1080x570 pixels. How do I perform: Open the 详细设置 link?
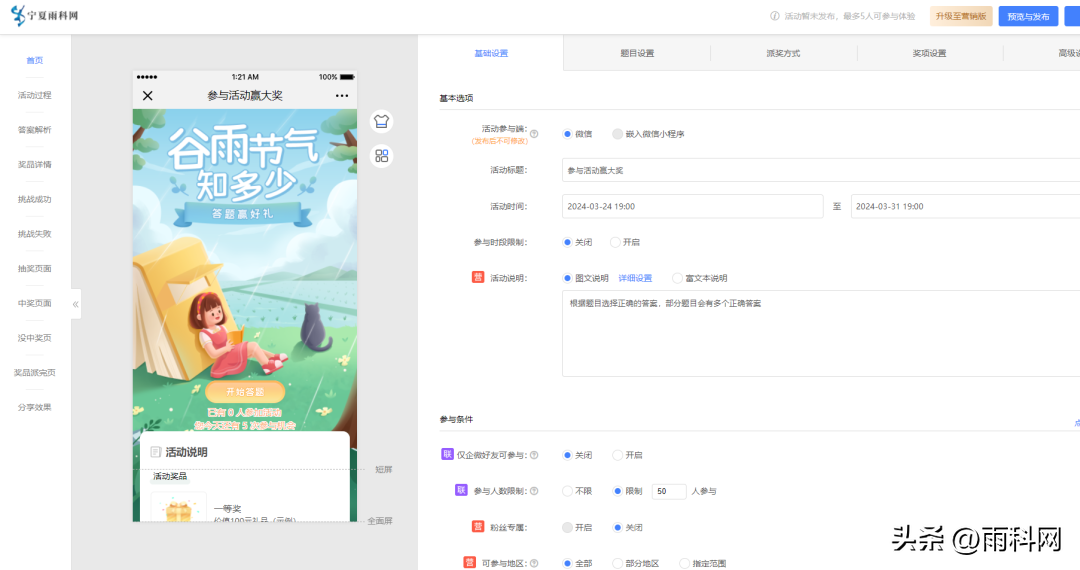[x=634, y=278]
